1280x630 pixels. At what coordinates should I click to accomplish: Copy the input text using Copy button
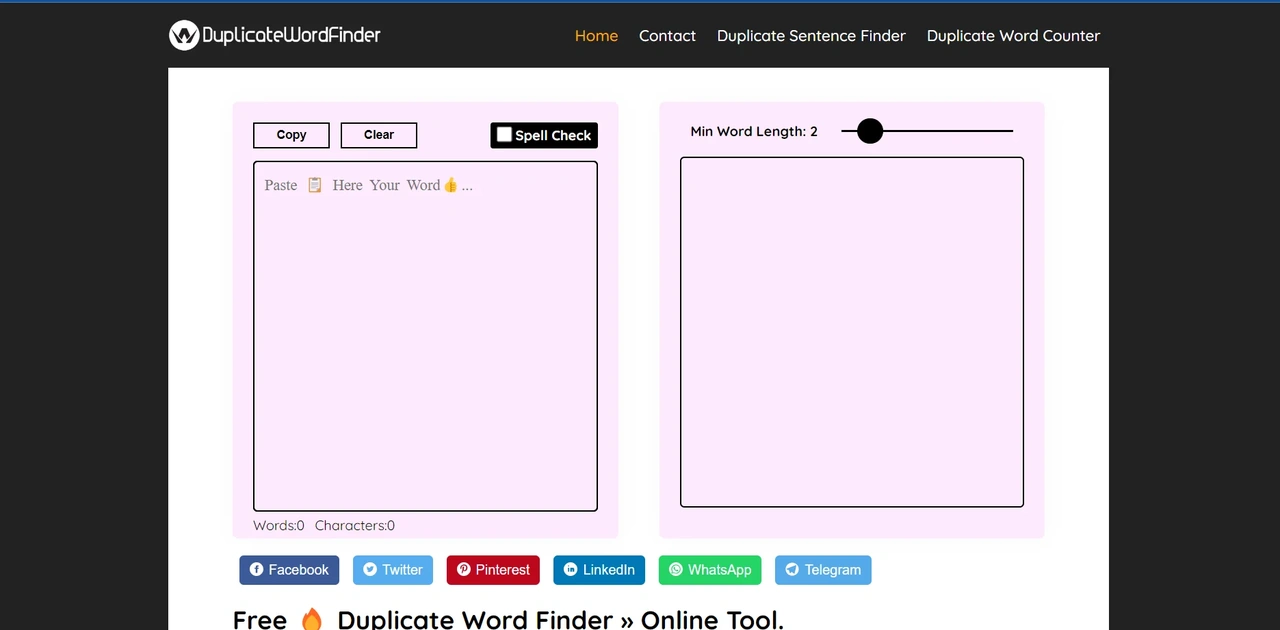[290, 135]
